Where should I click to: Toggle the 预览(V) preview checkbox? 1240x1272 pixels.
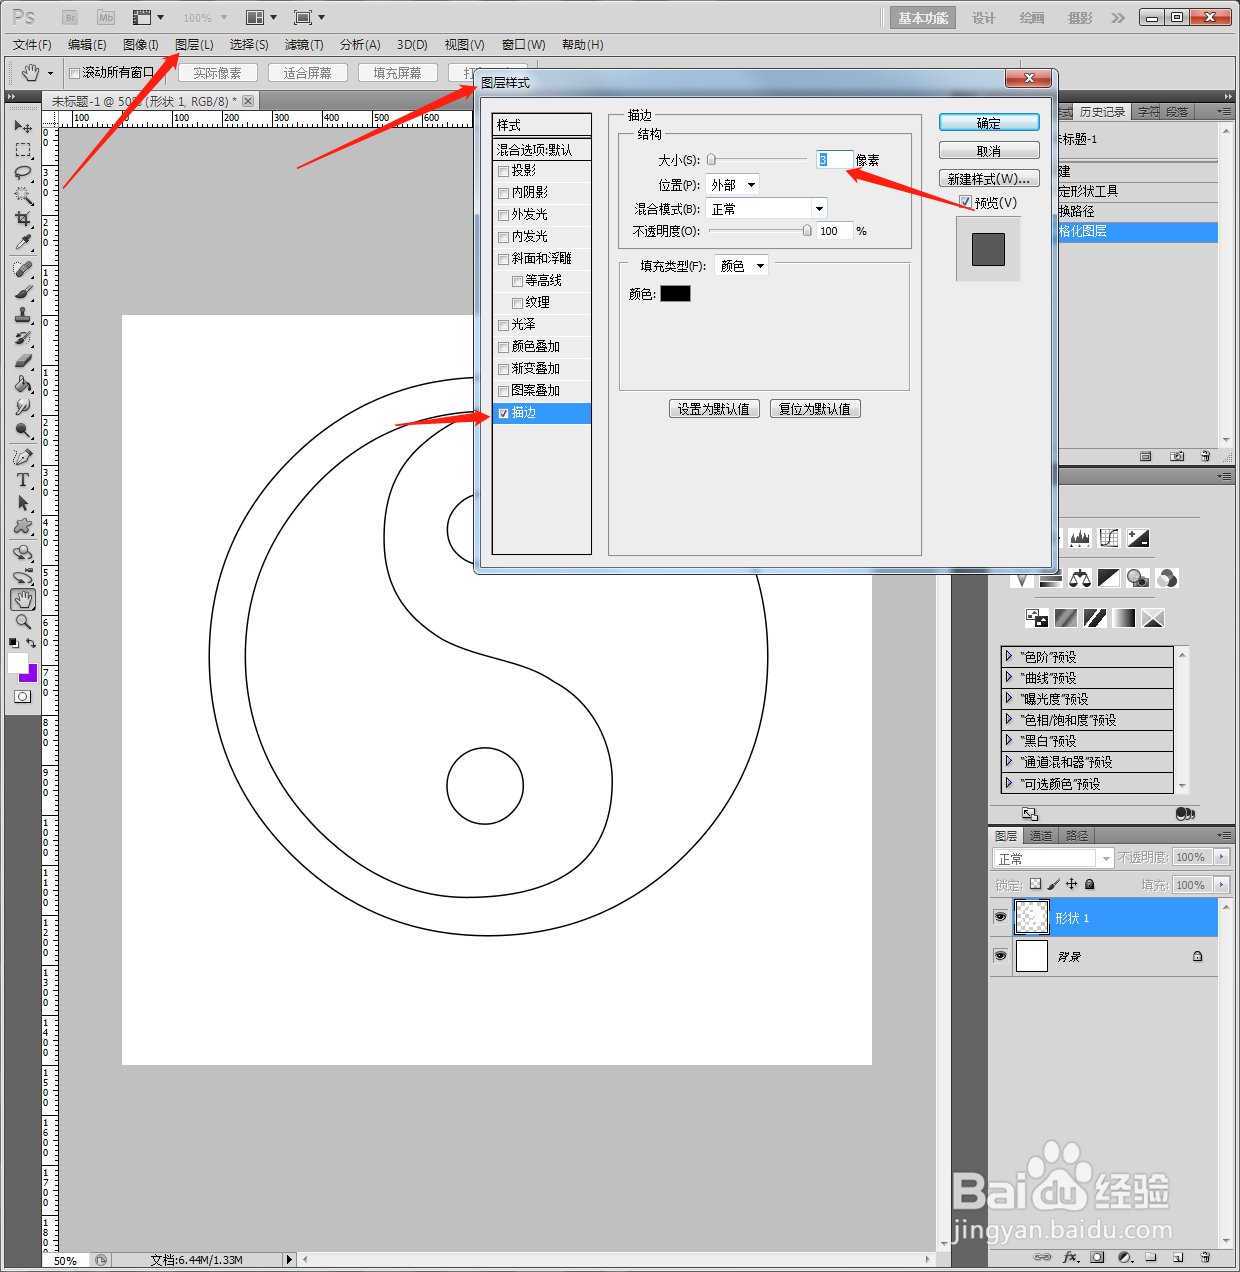pyautogui.click(x=965, y=202)
